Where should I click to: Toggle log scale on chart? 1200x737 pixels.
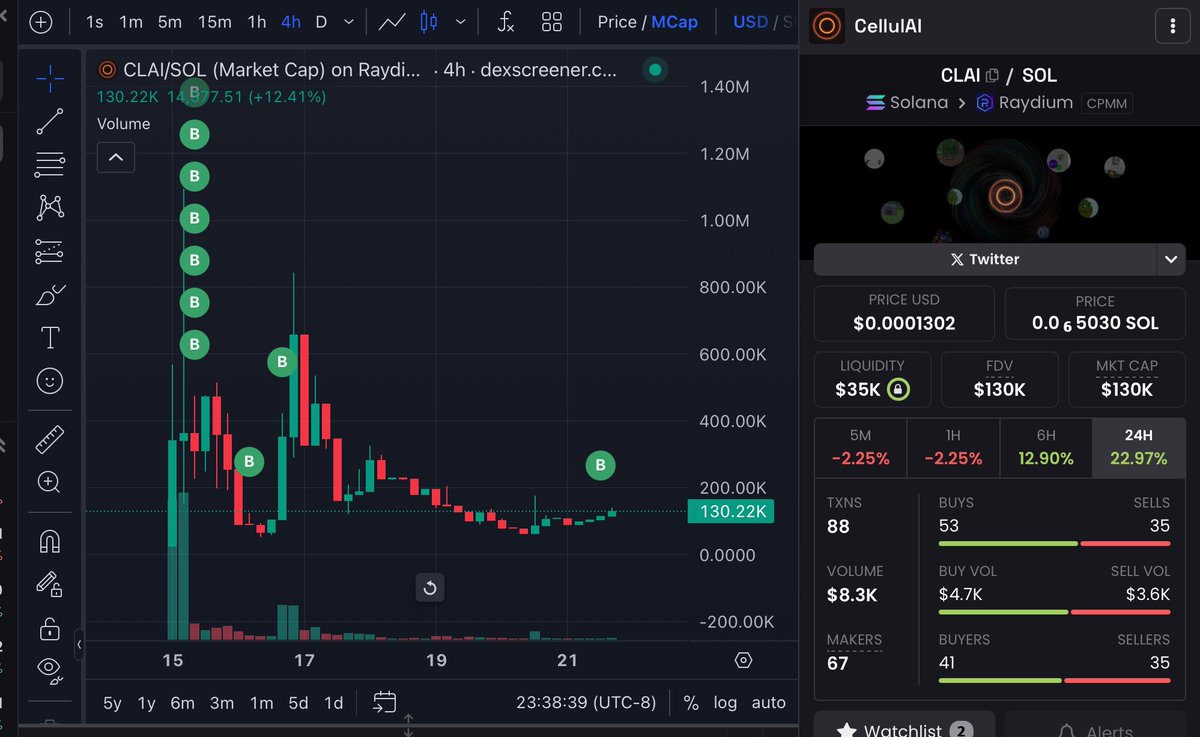(x=725, y=703)
